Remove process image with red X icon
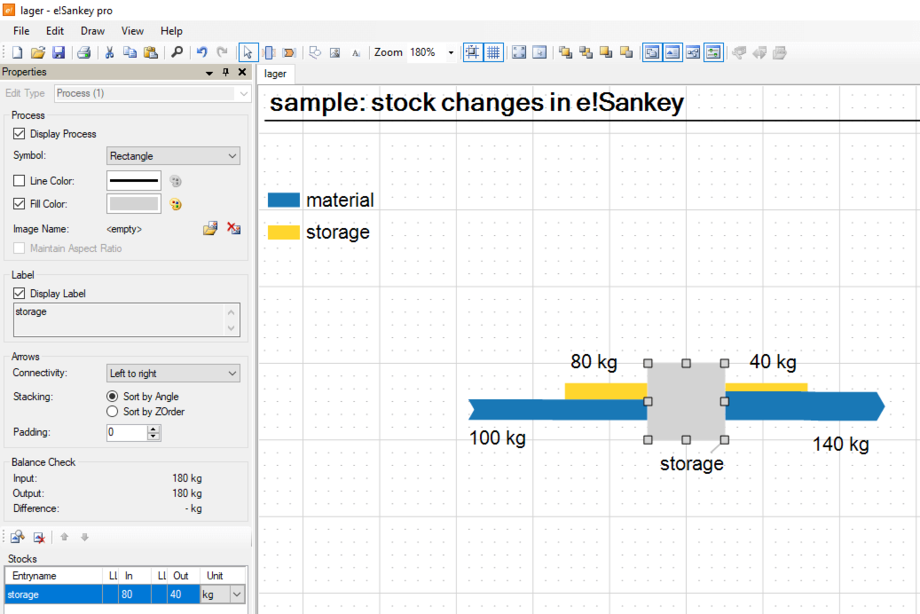 (x=234, y=228)
